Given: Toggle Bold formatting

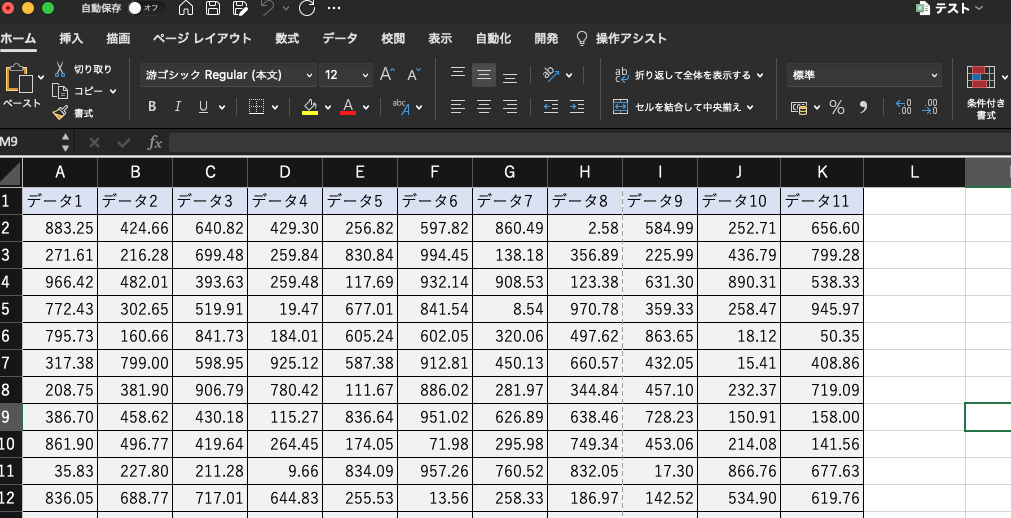Looking at the screenshot, I should [x=152, y=107].
